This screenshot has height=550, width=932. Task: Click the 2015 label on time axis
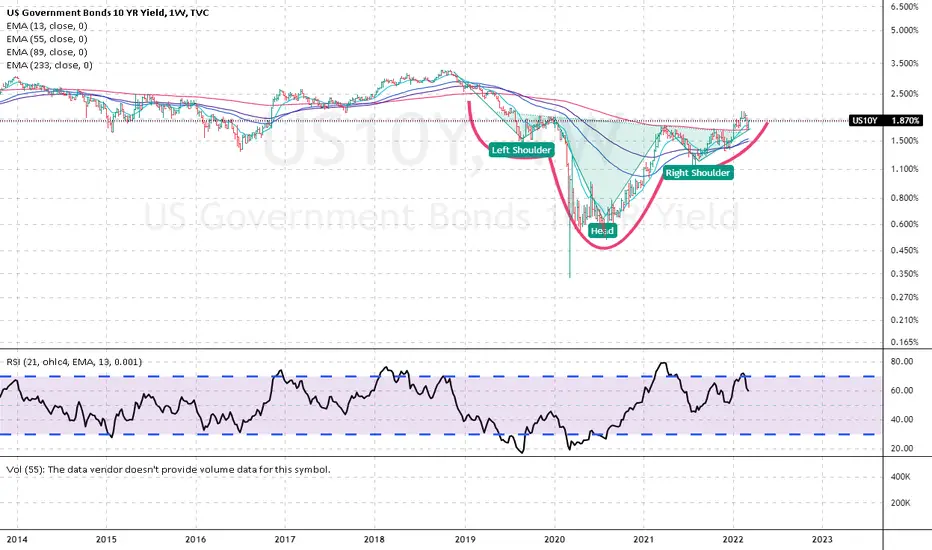(x=106, y=539)
